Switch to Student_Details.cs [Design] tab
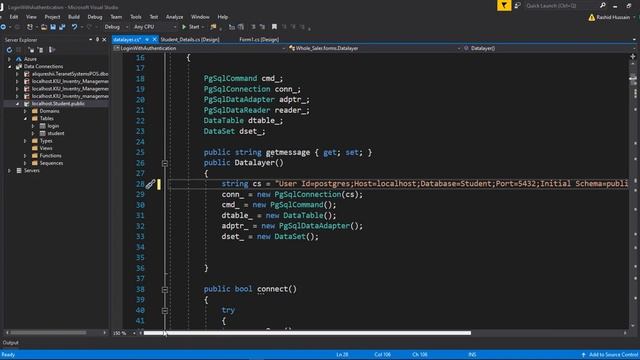The image size is (640, 360). point(190,40)
